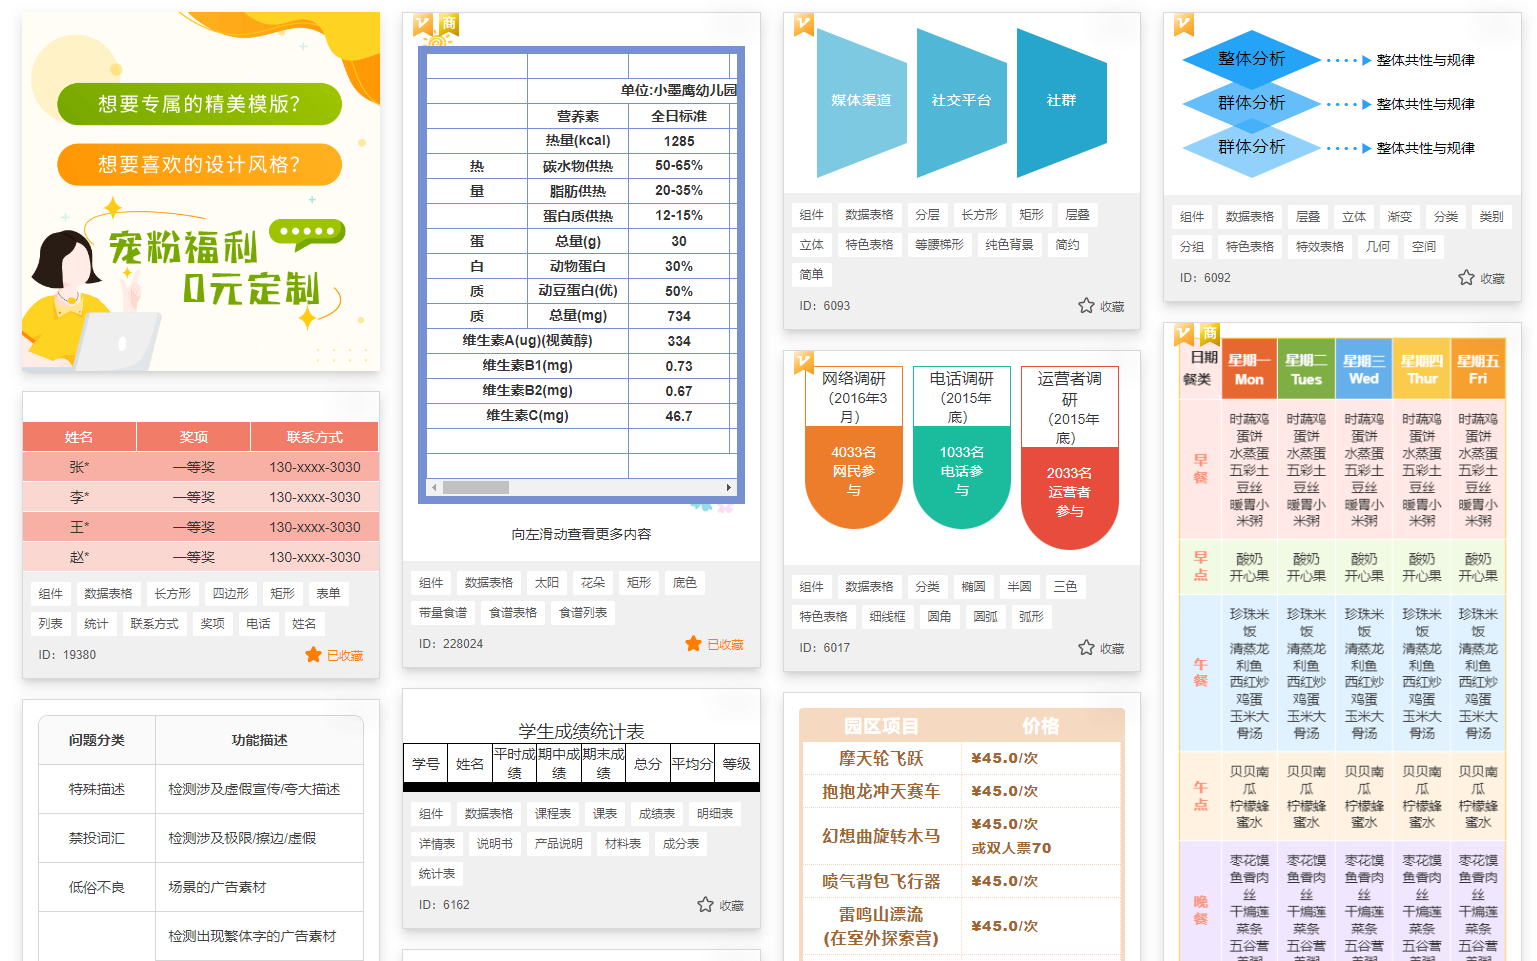The height and width of the screenshot is (961, 1537).
Task: Open the 园区项目 price list template
Action: click(x=961, y=830)
